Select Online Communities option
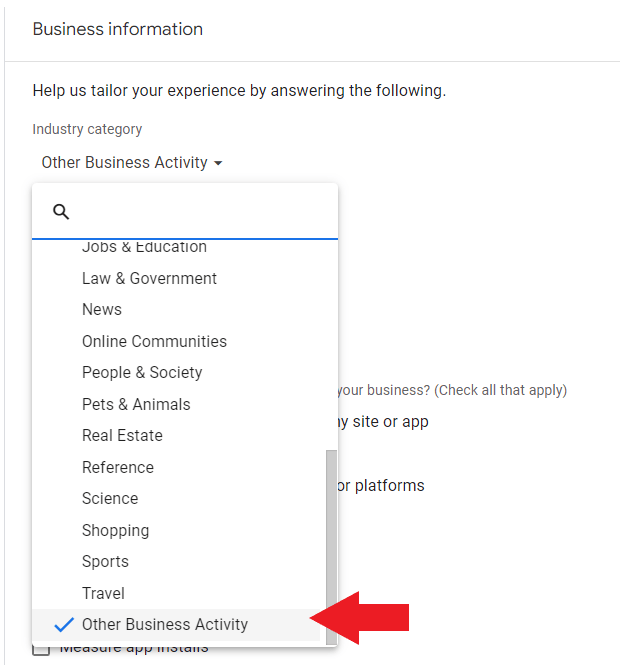The height and width of the screenshot is (665, 620). (154, 341)
